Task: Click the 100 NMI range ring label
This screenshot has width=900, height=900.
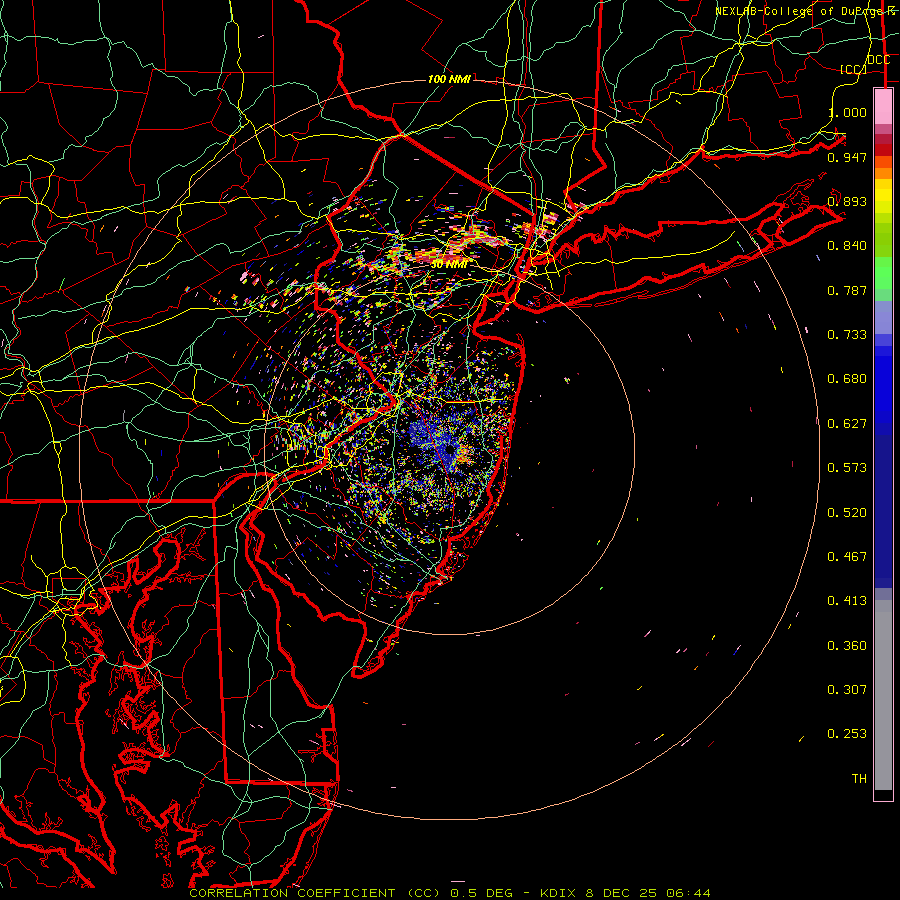Action: click(449, 79)
